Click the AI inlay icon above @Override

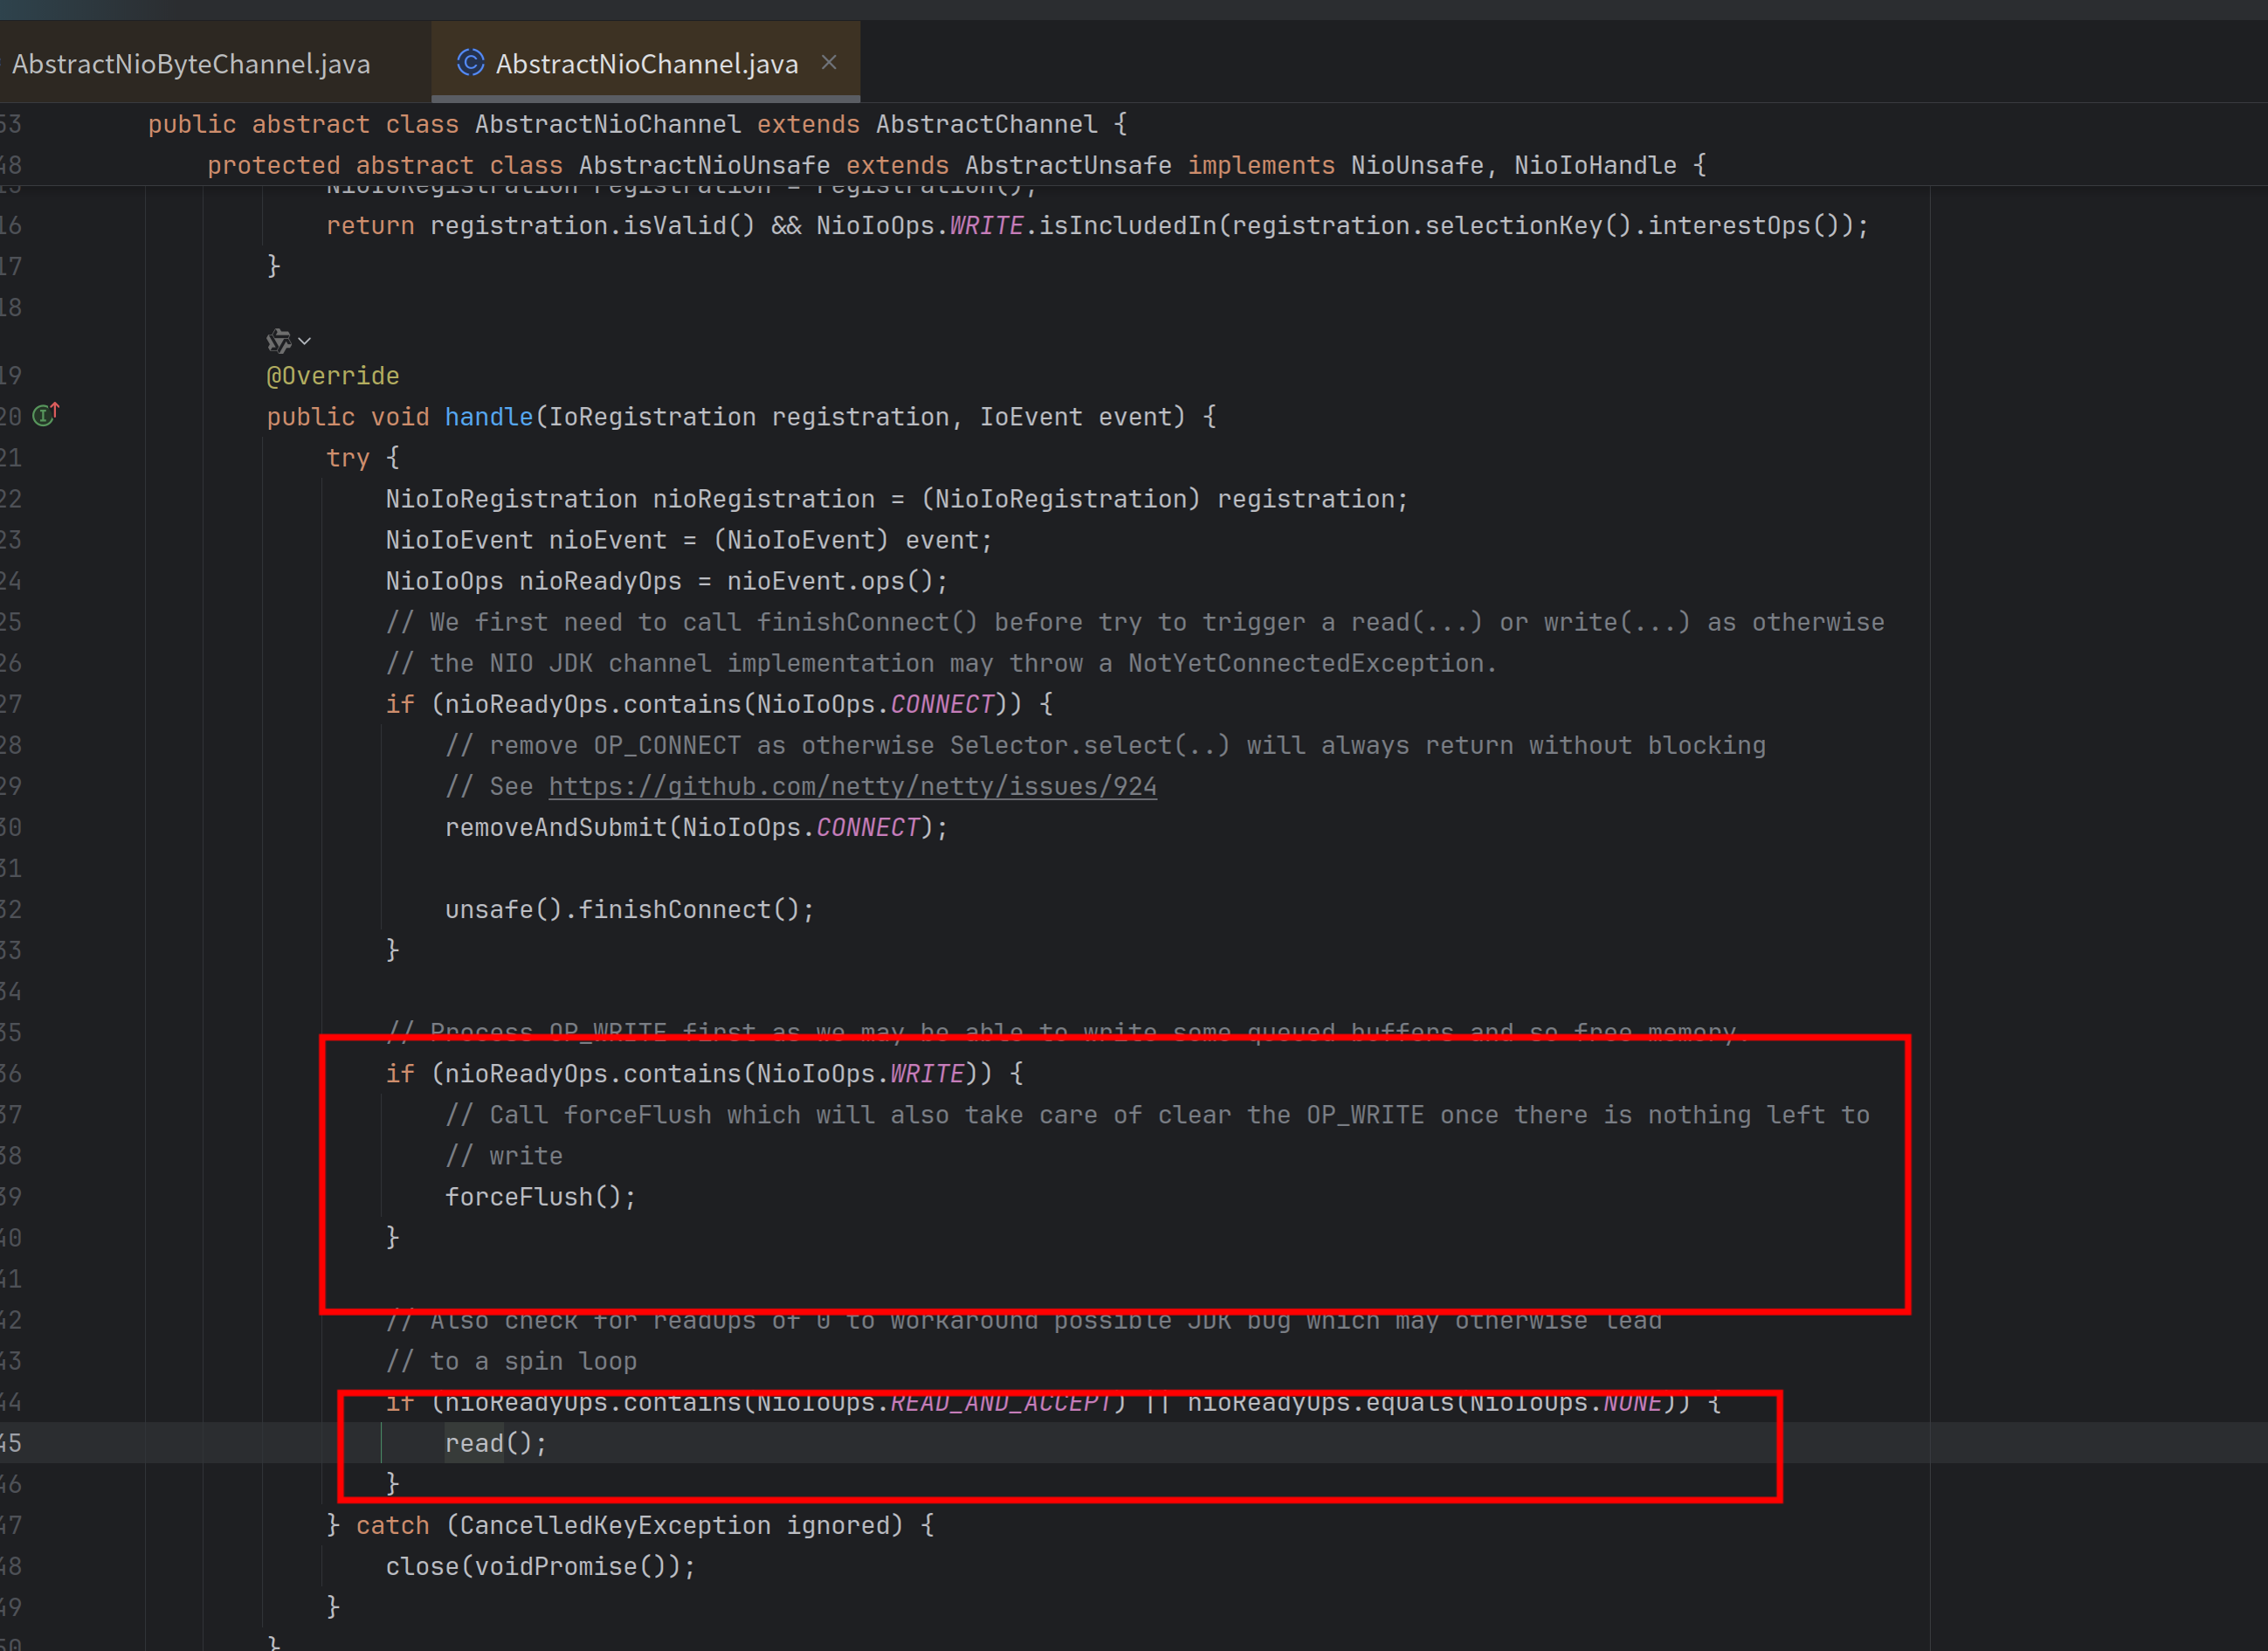[x=278, y=341]
